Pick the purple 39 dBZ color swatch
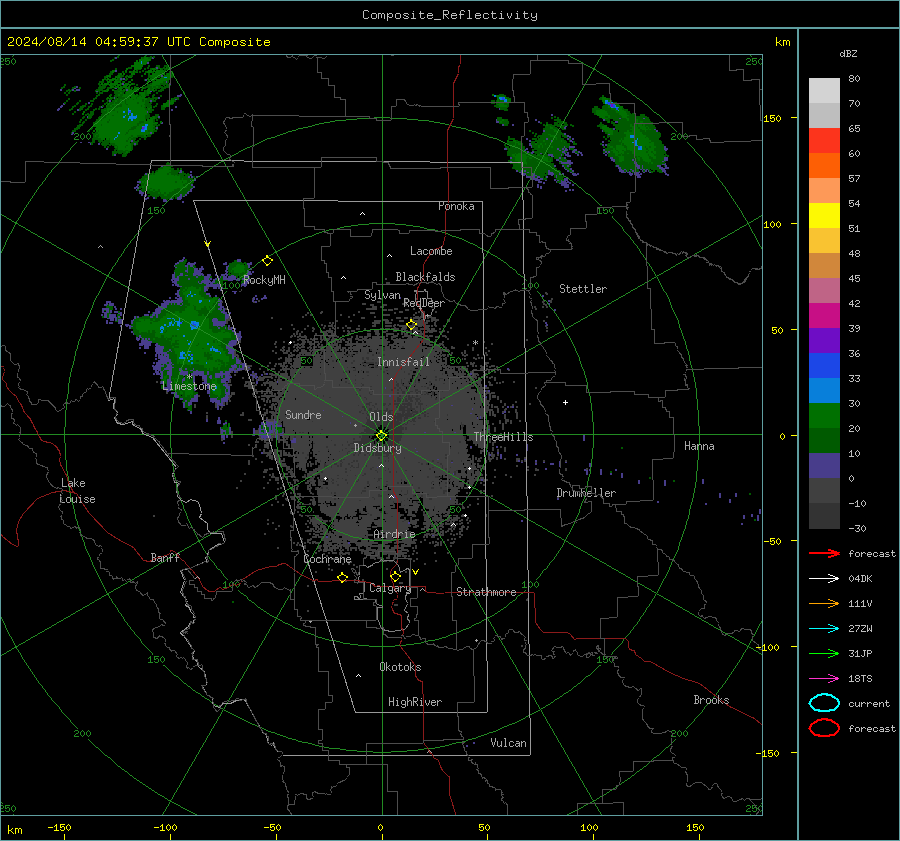Viewport: 900px width, 841px height. 824,340
